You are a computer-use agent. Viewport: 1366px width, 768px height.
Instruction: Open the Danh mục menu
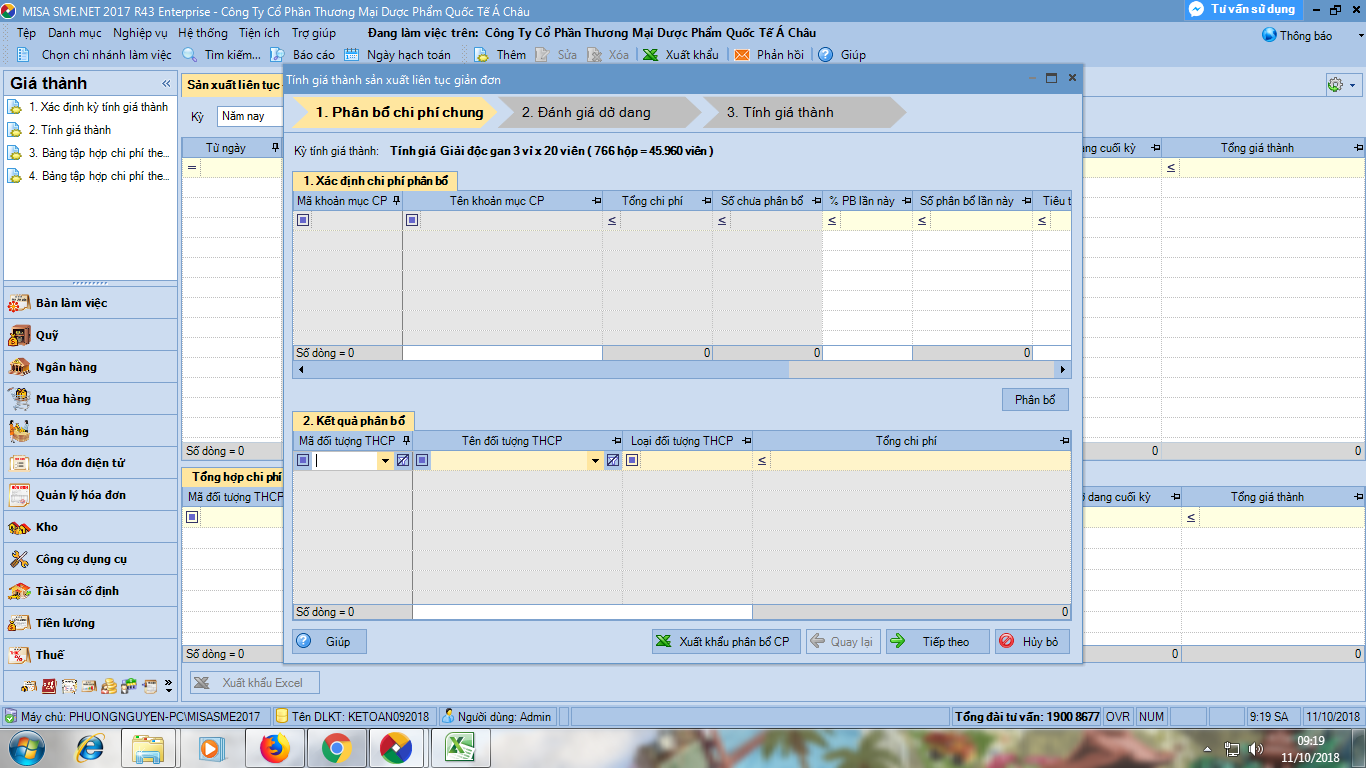coord(75,33)
